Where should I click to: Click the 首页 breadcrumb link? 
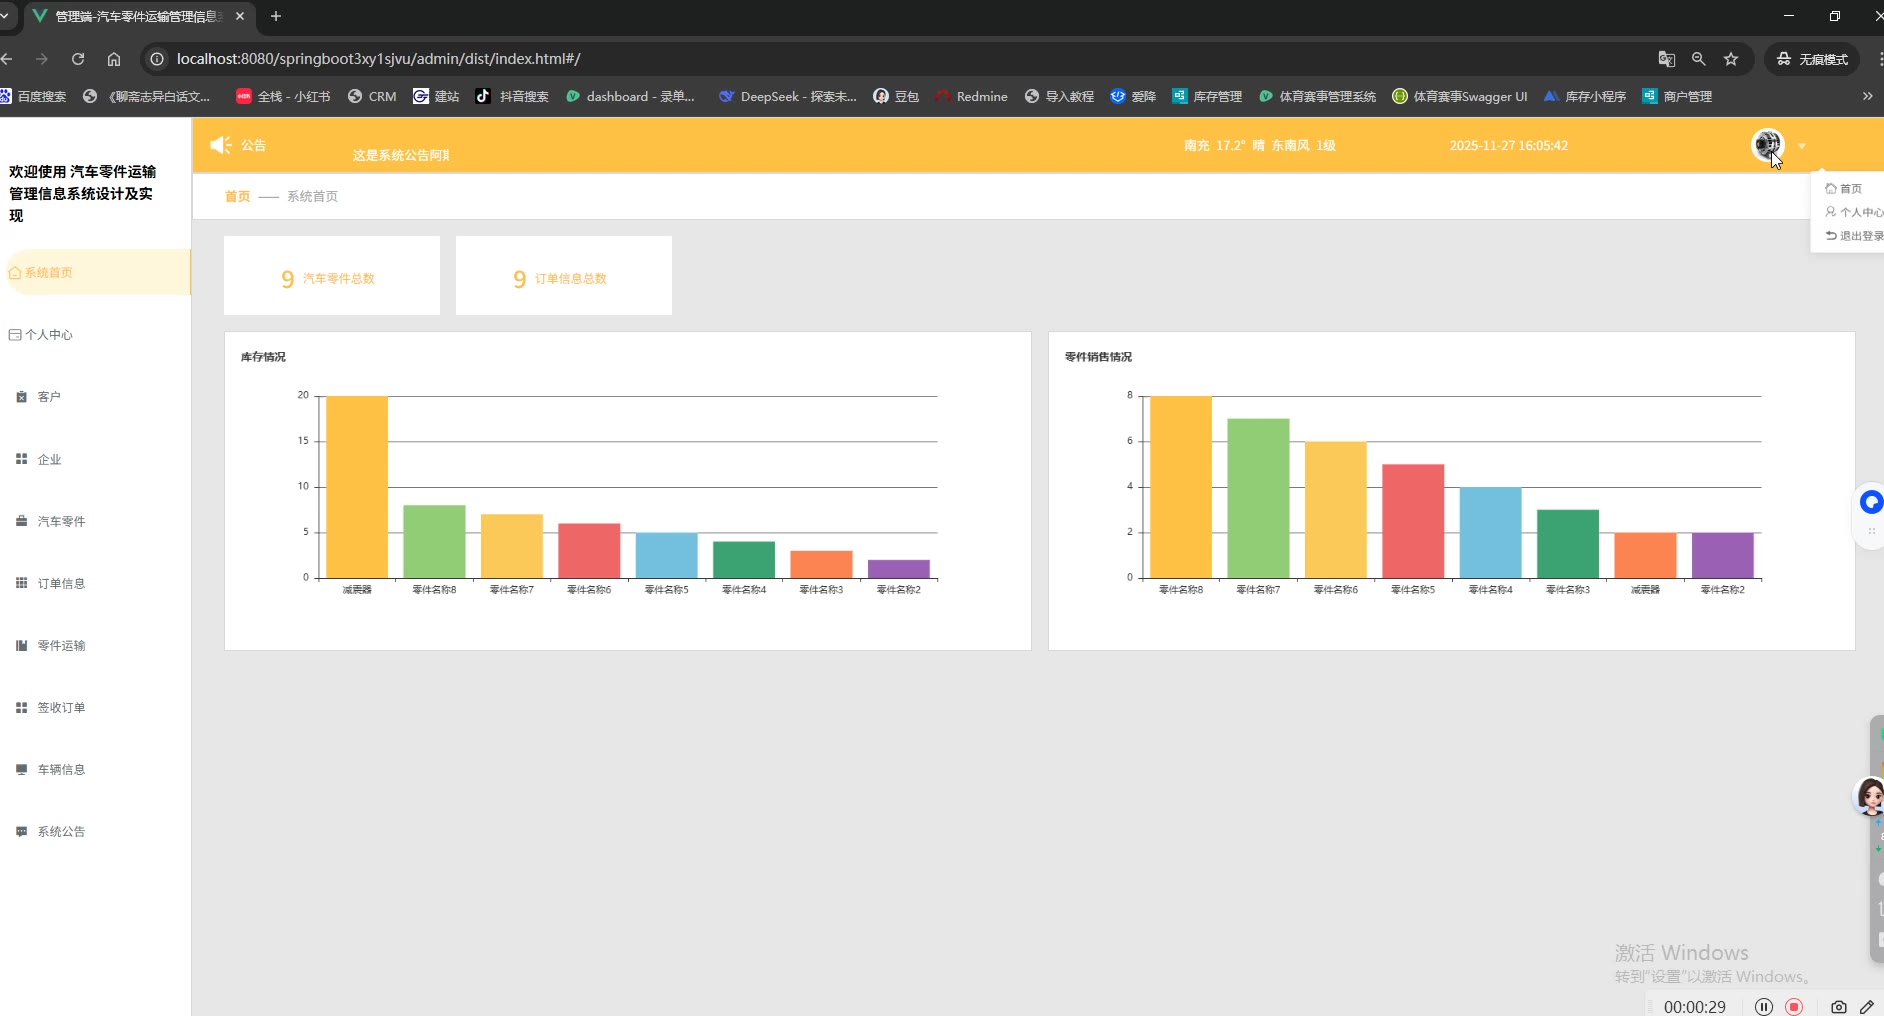[x=237, y=196]
